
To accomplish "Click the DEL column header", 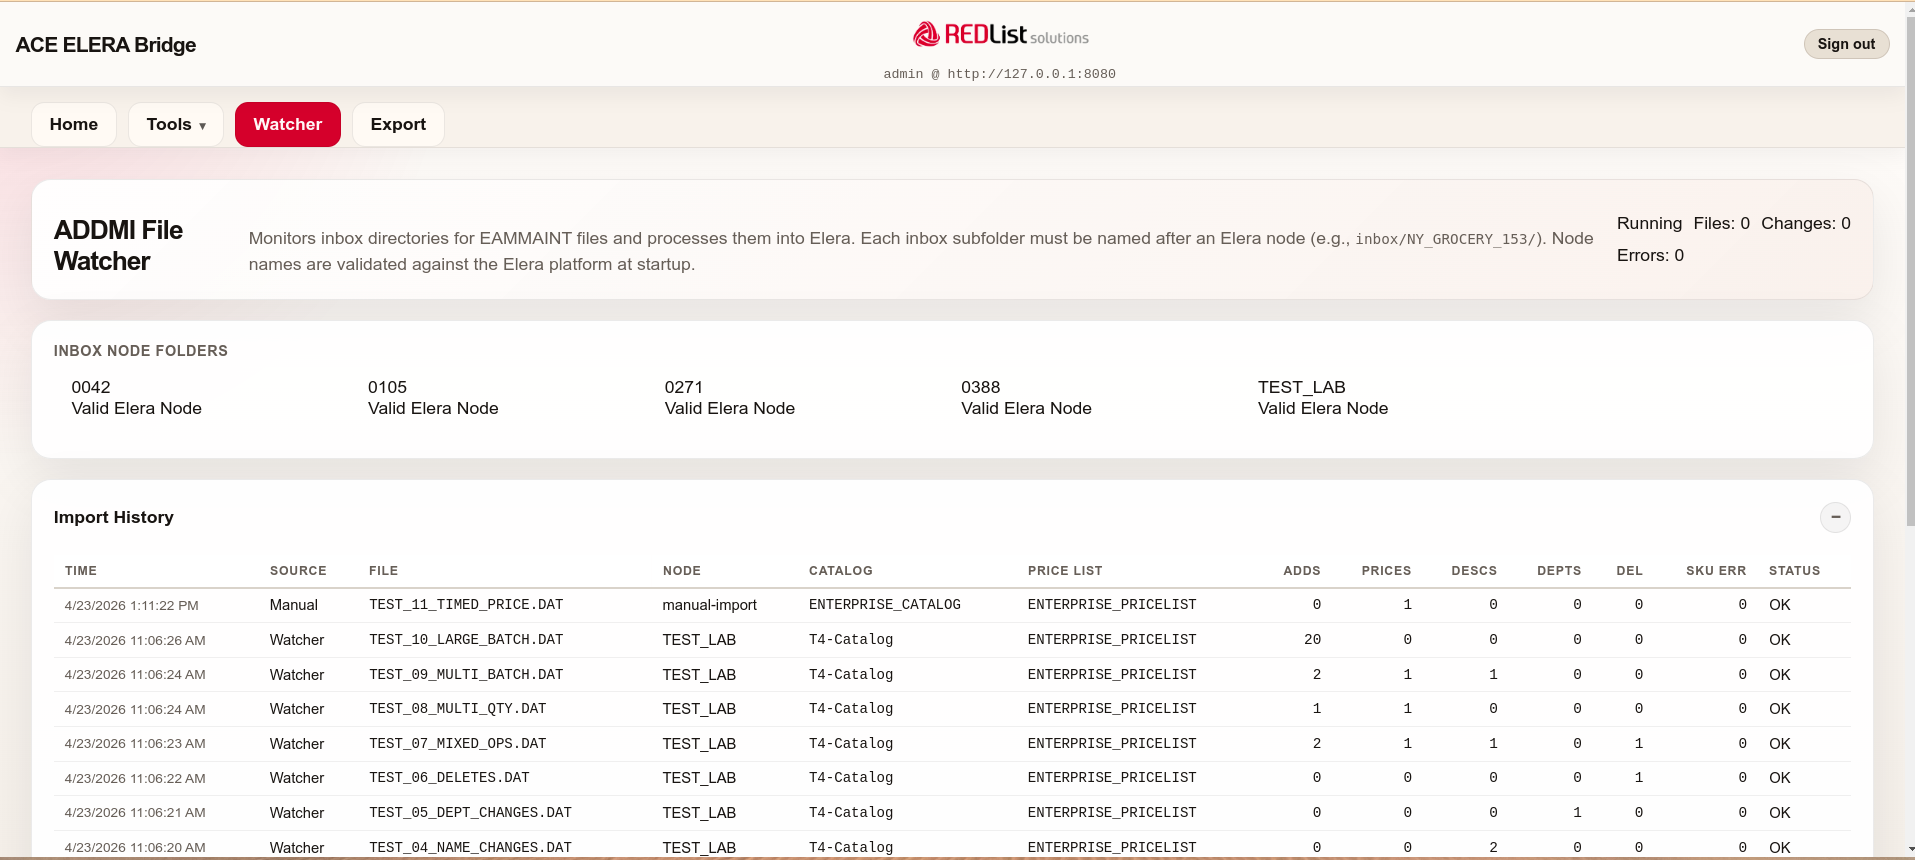I will click(1629, 571).
